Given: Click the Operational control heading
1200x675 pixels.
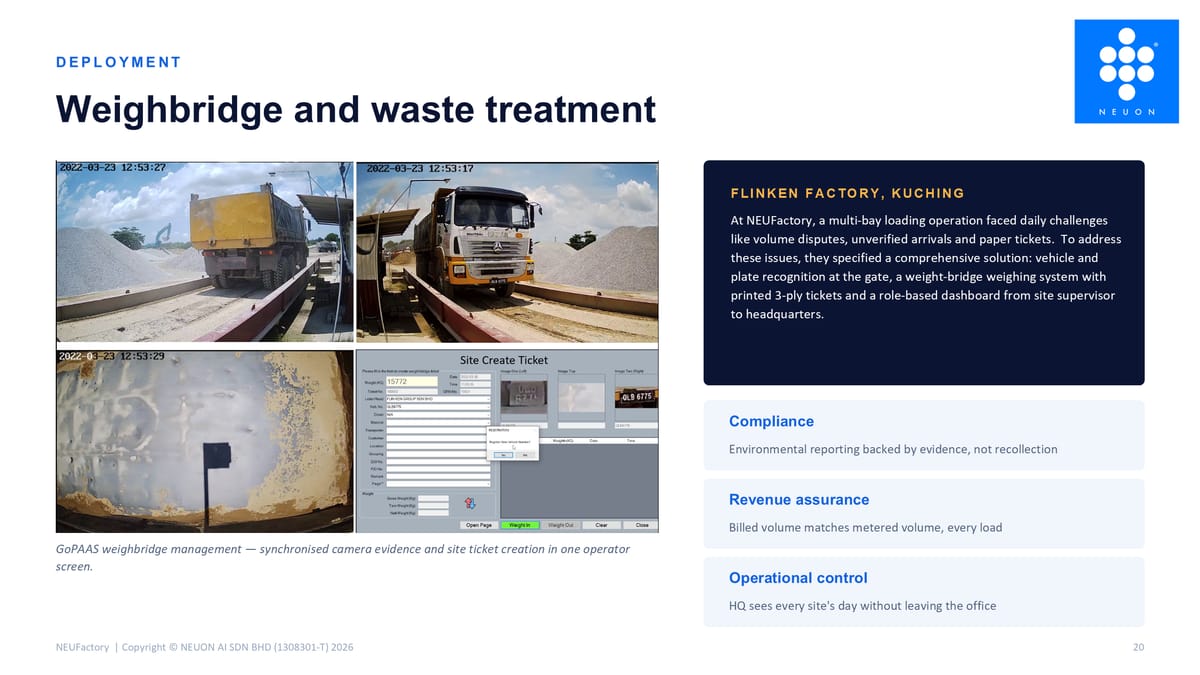Looking at the screenshot, I should coord(798,577).
